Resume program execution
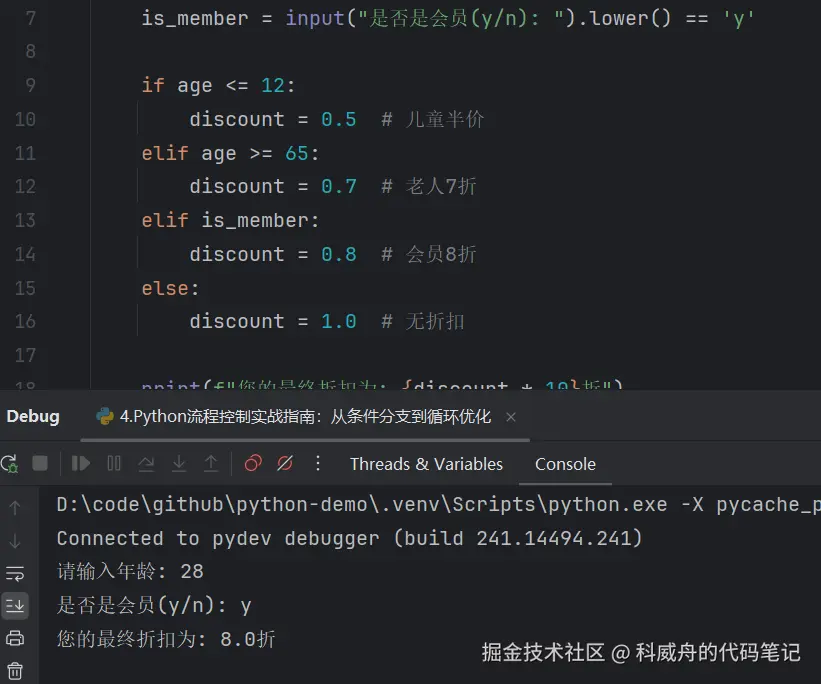The width and height of the screenshot is (821, 684). pos(81,464)
